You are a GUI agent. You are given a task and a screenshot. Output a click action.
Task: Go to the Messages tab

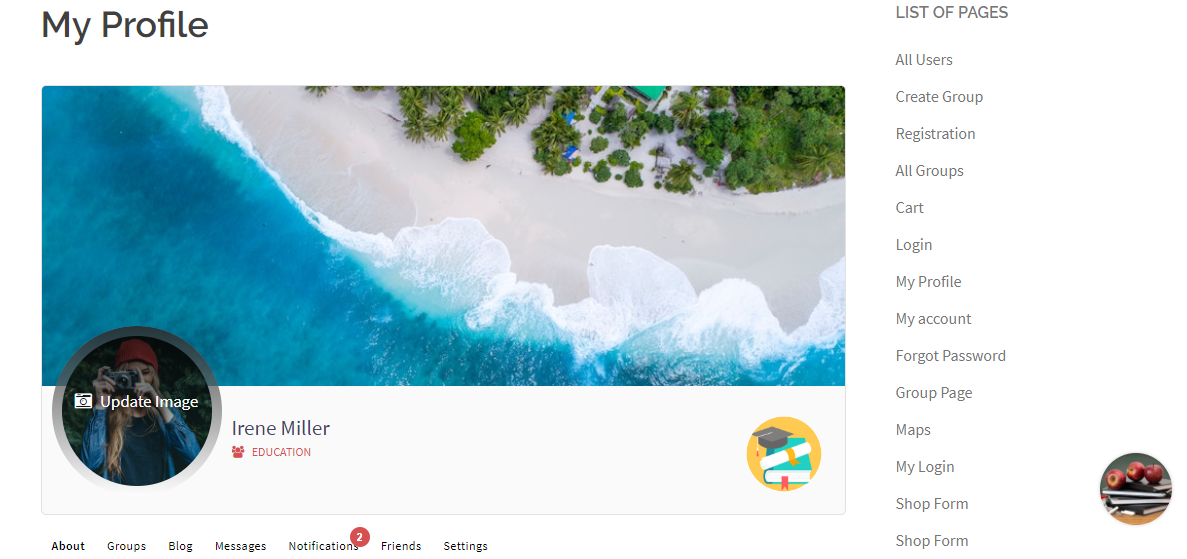241,546
